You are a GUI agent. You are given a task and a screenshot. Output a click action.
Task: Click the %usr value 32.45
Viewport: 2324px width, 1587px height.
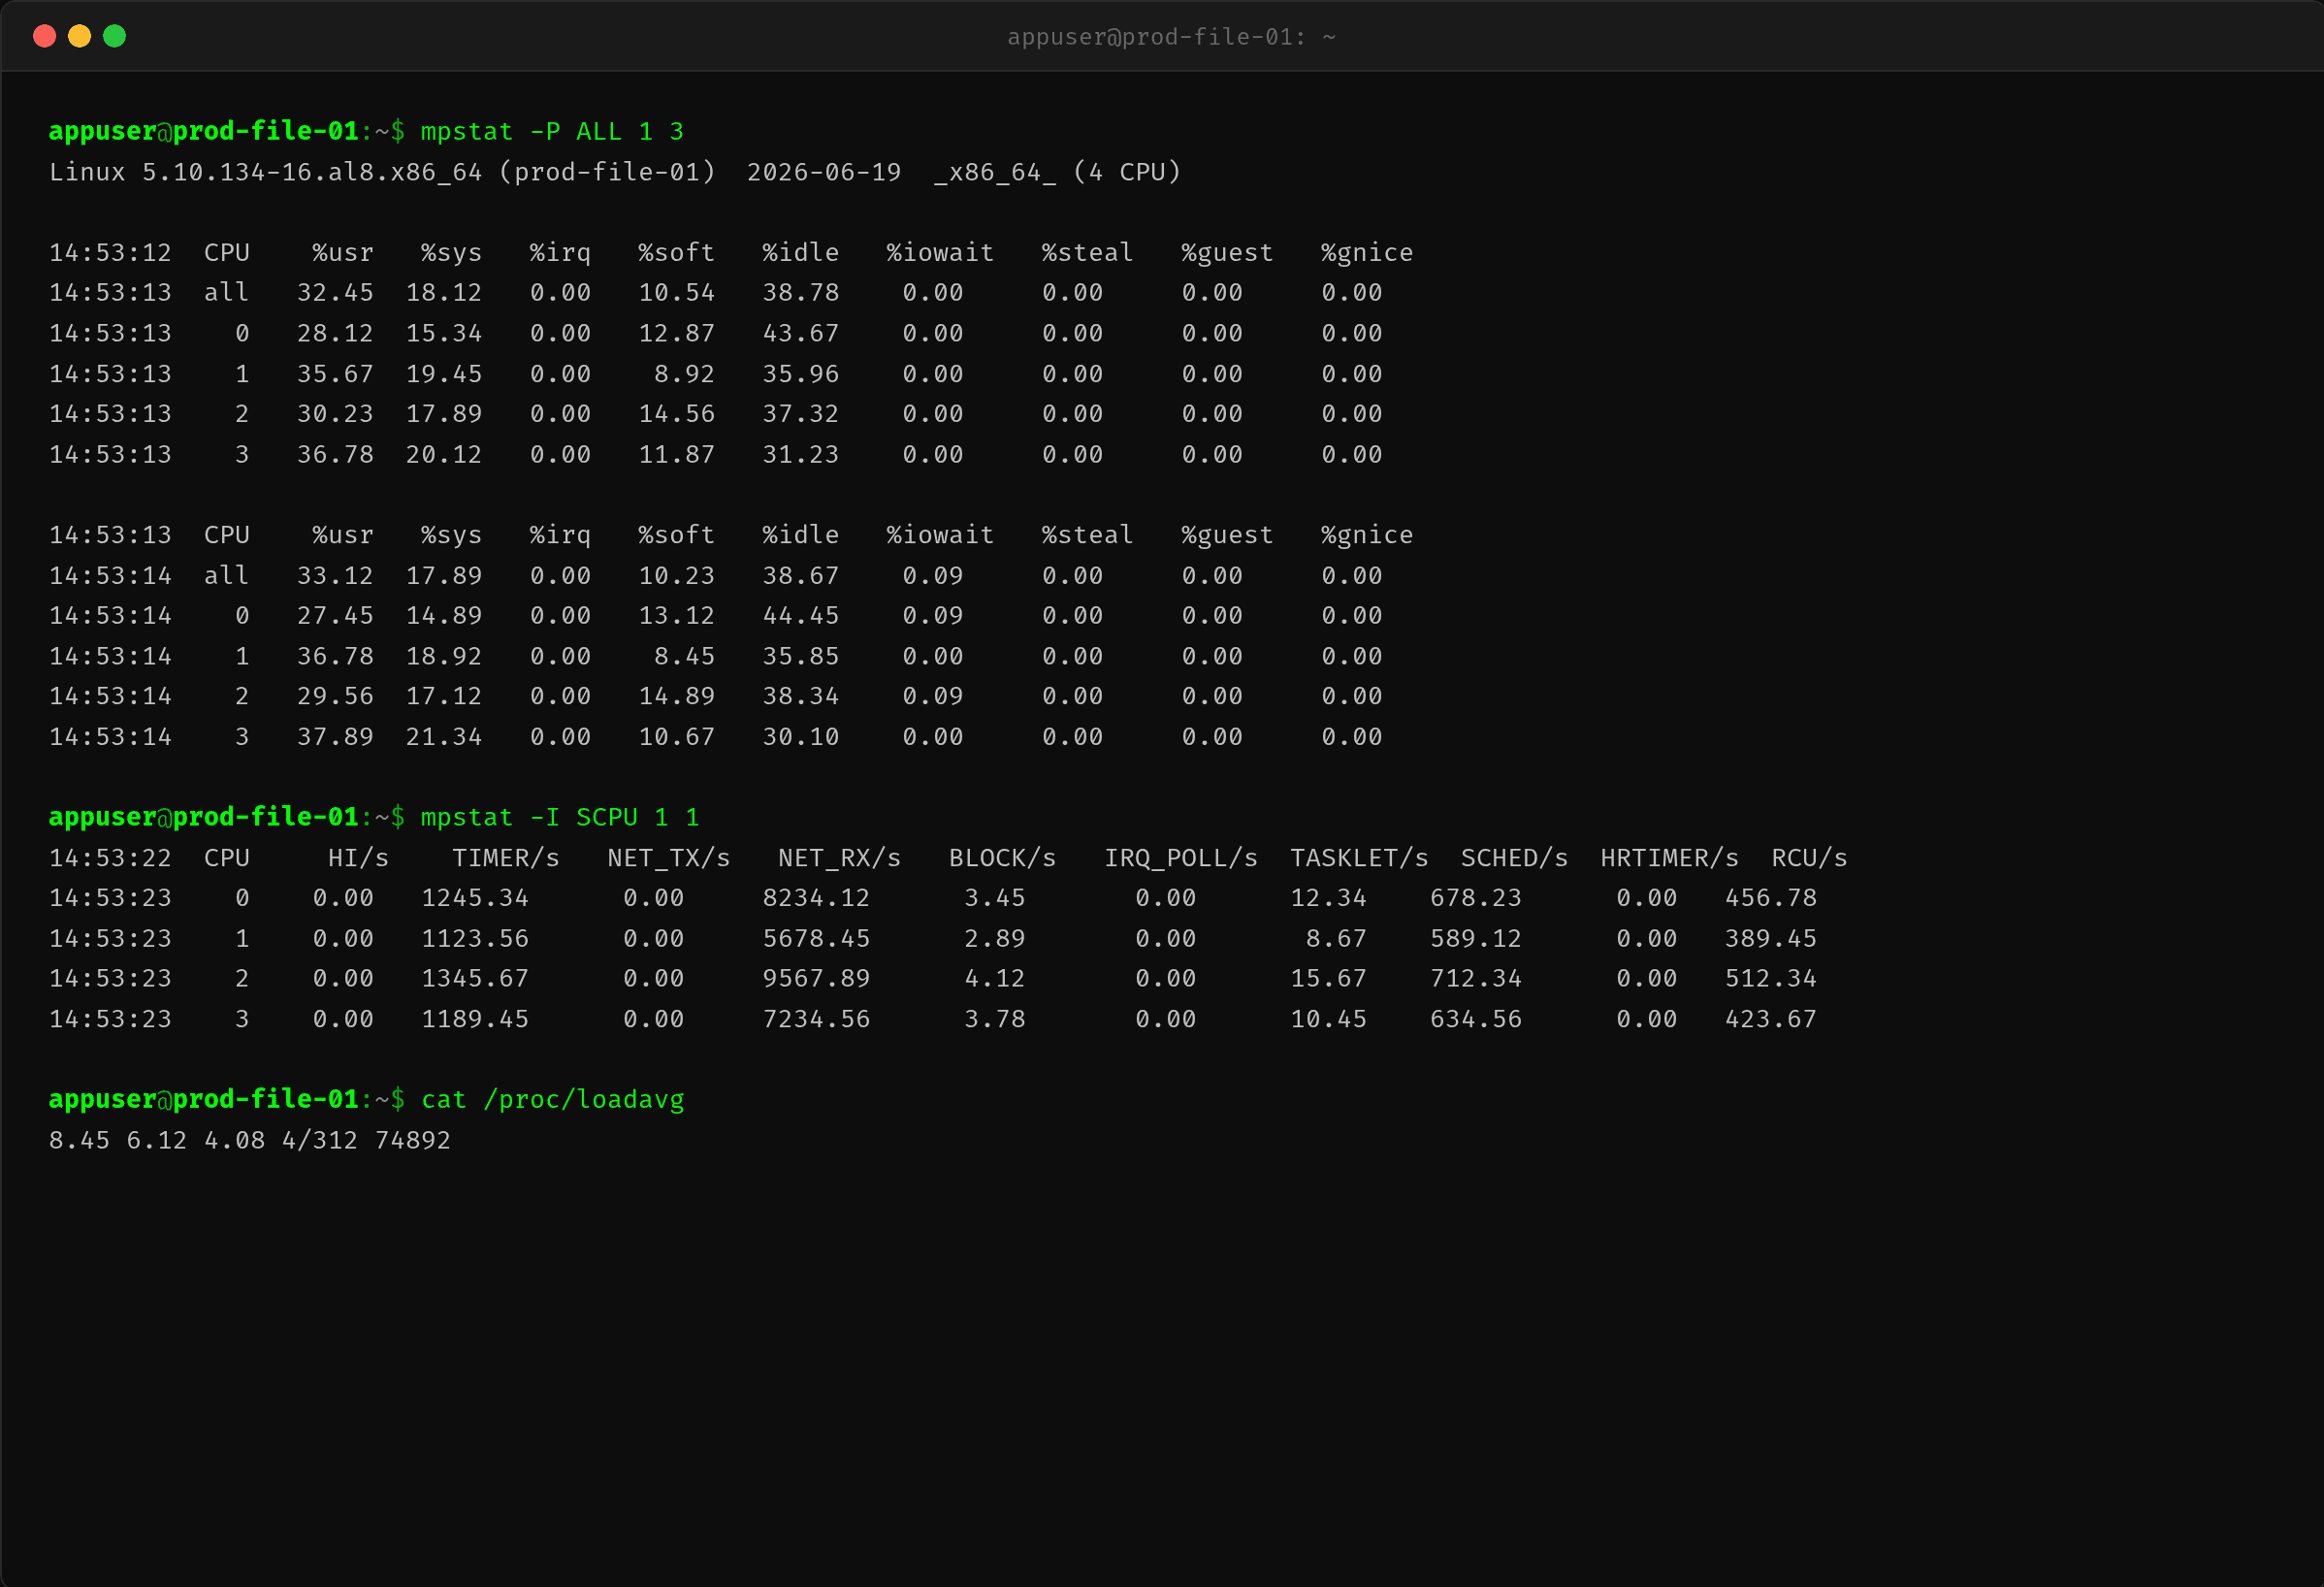point(335,293)
